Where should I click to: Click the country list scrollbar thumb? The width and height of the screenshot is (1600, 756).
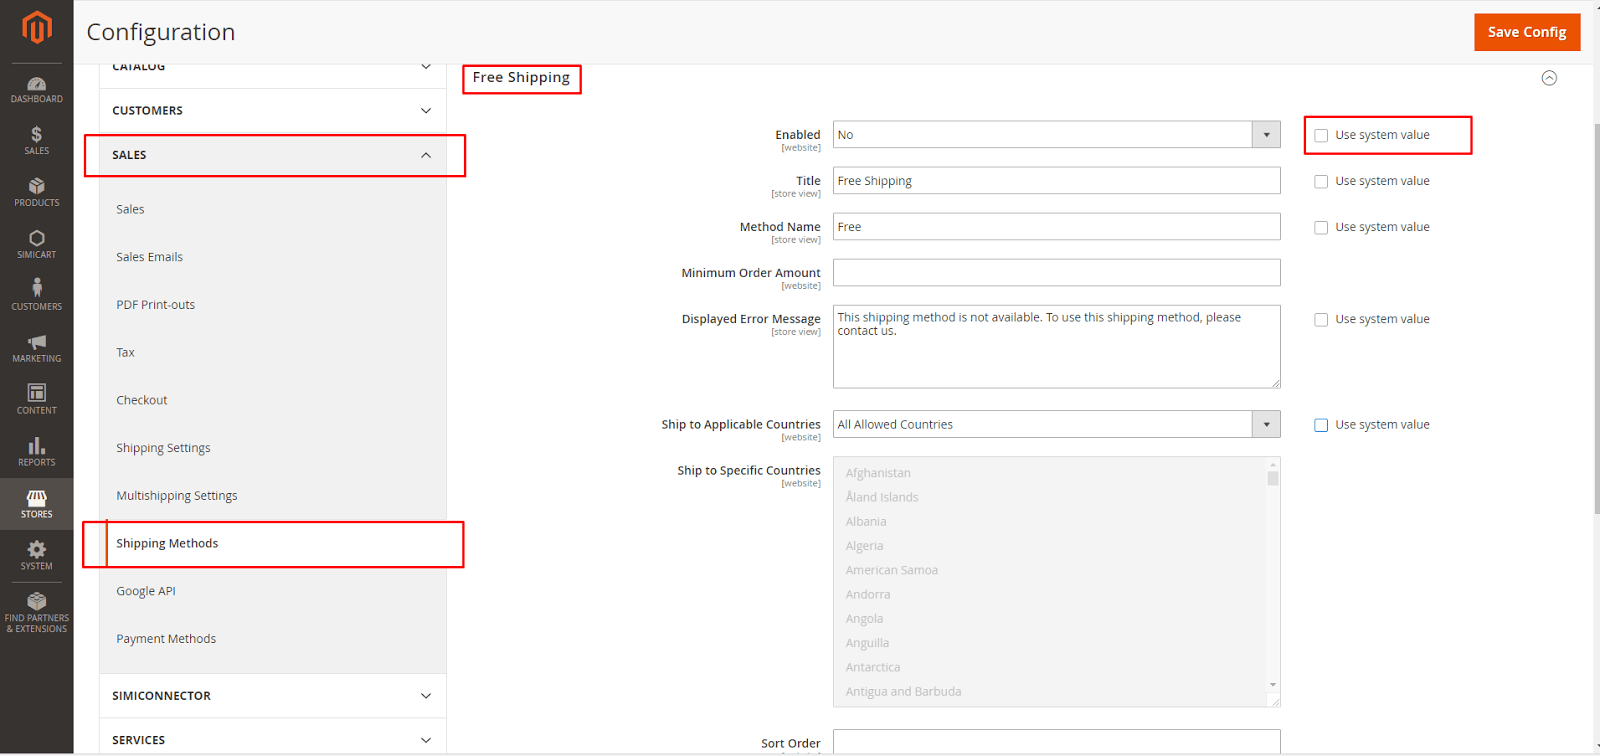click(x=1273, y=478)
